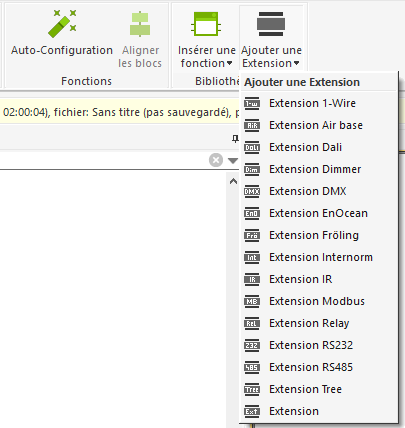
Task: Click the Extension IR icon
Action: tap(252, 279)
